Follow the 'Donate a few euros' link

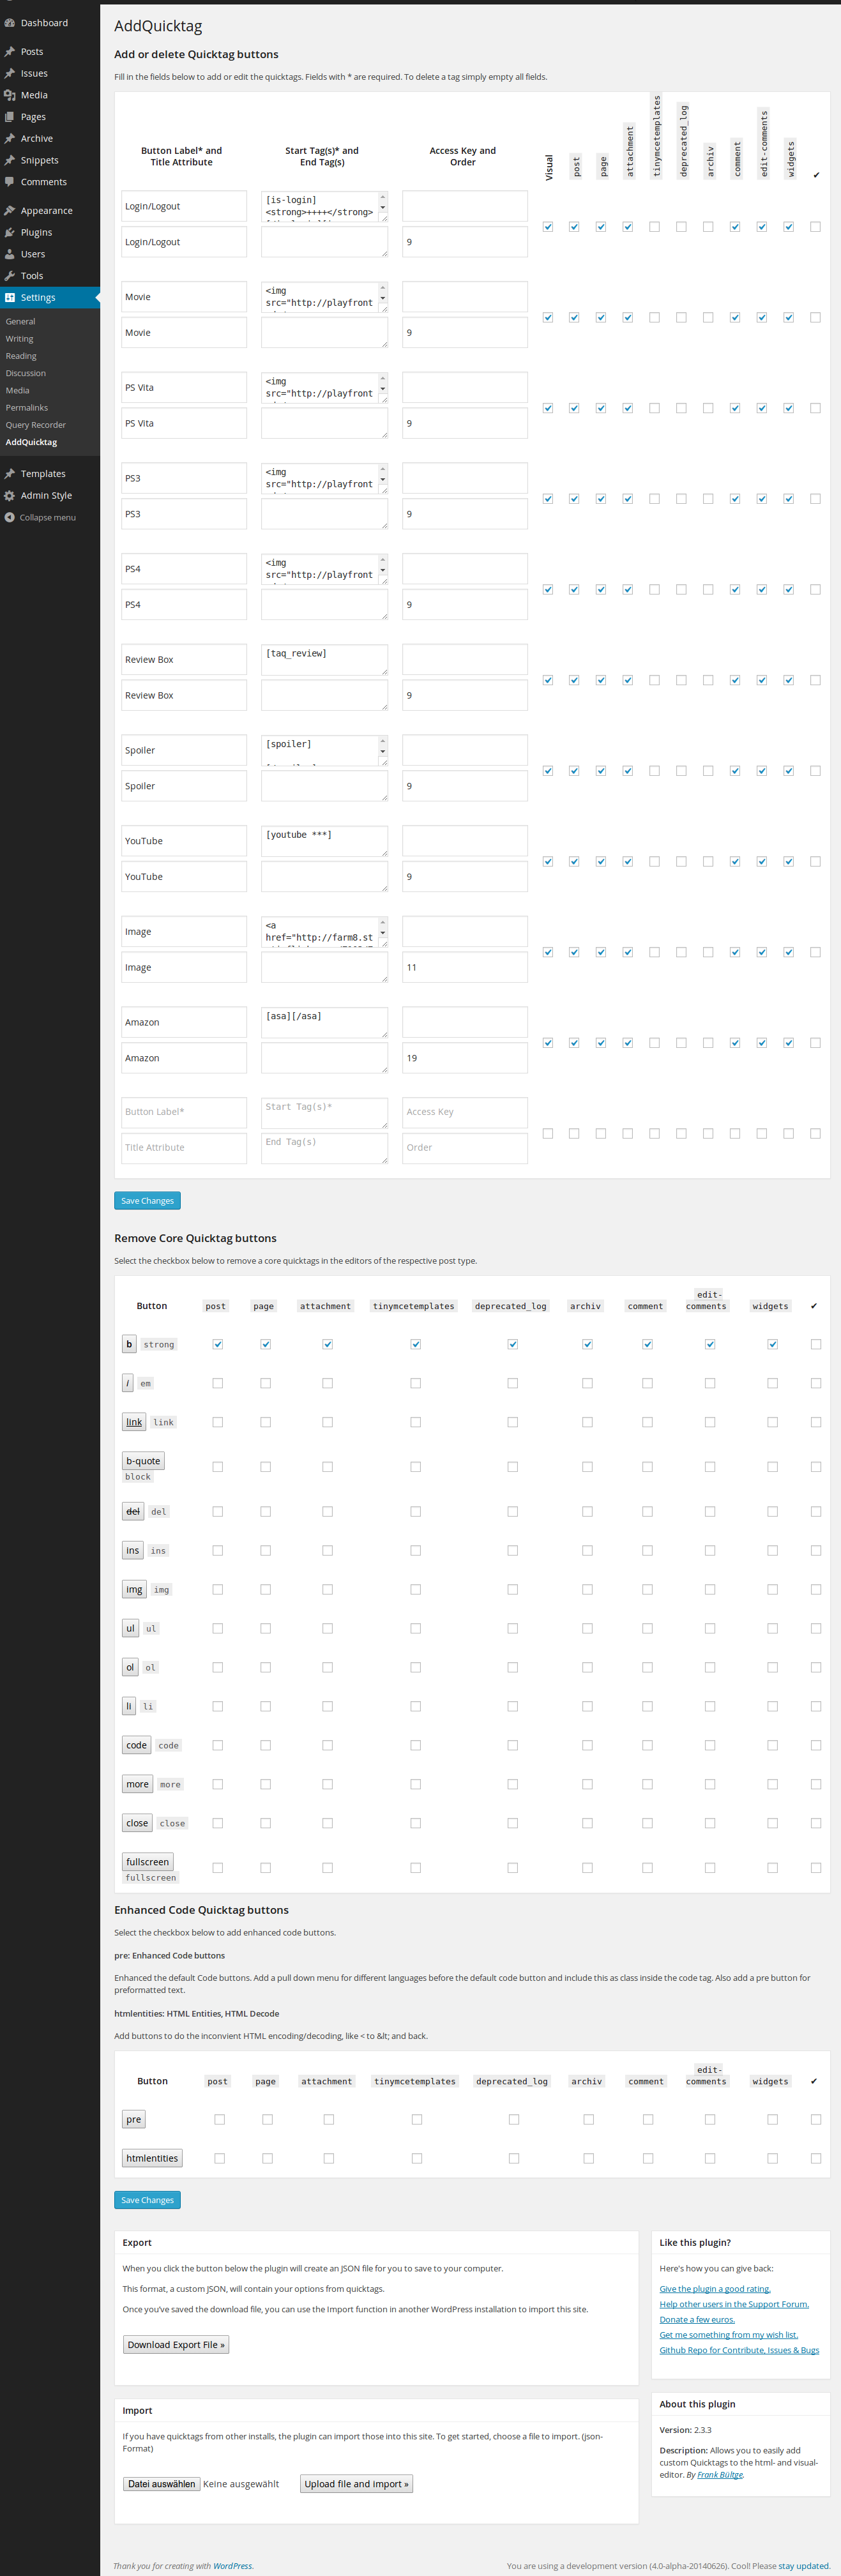click(x=697, y=2319)
